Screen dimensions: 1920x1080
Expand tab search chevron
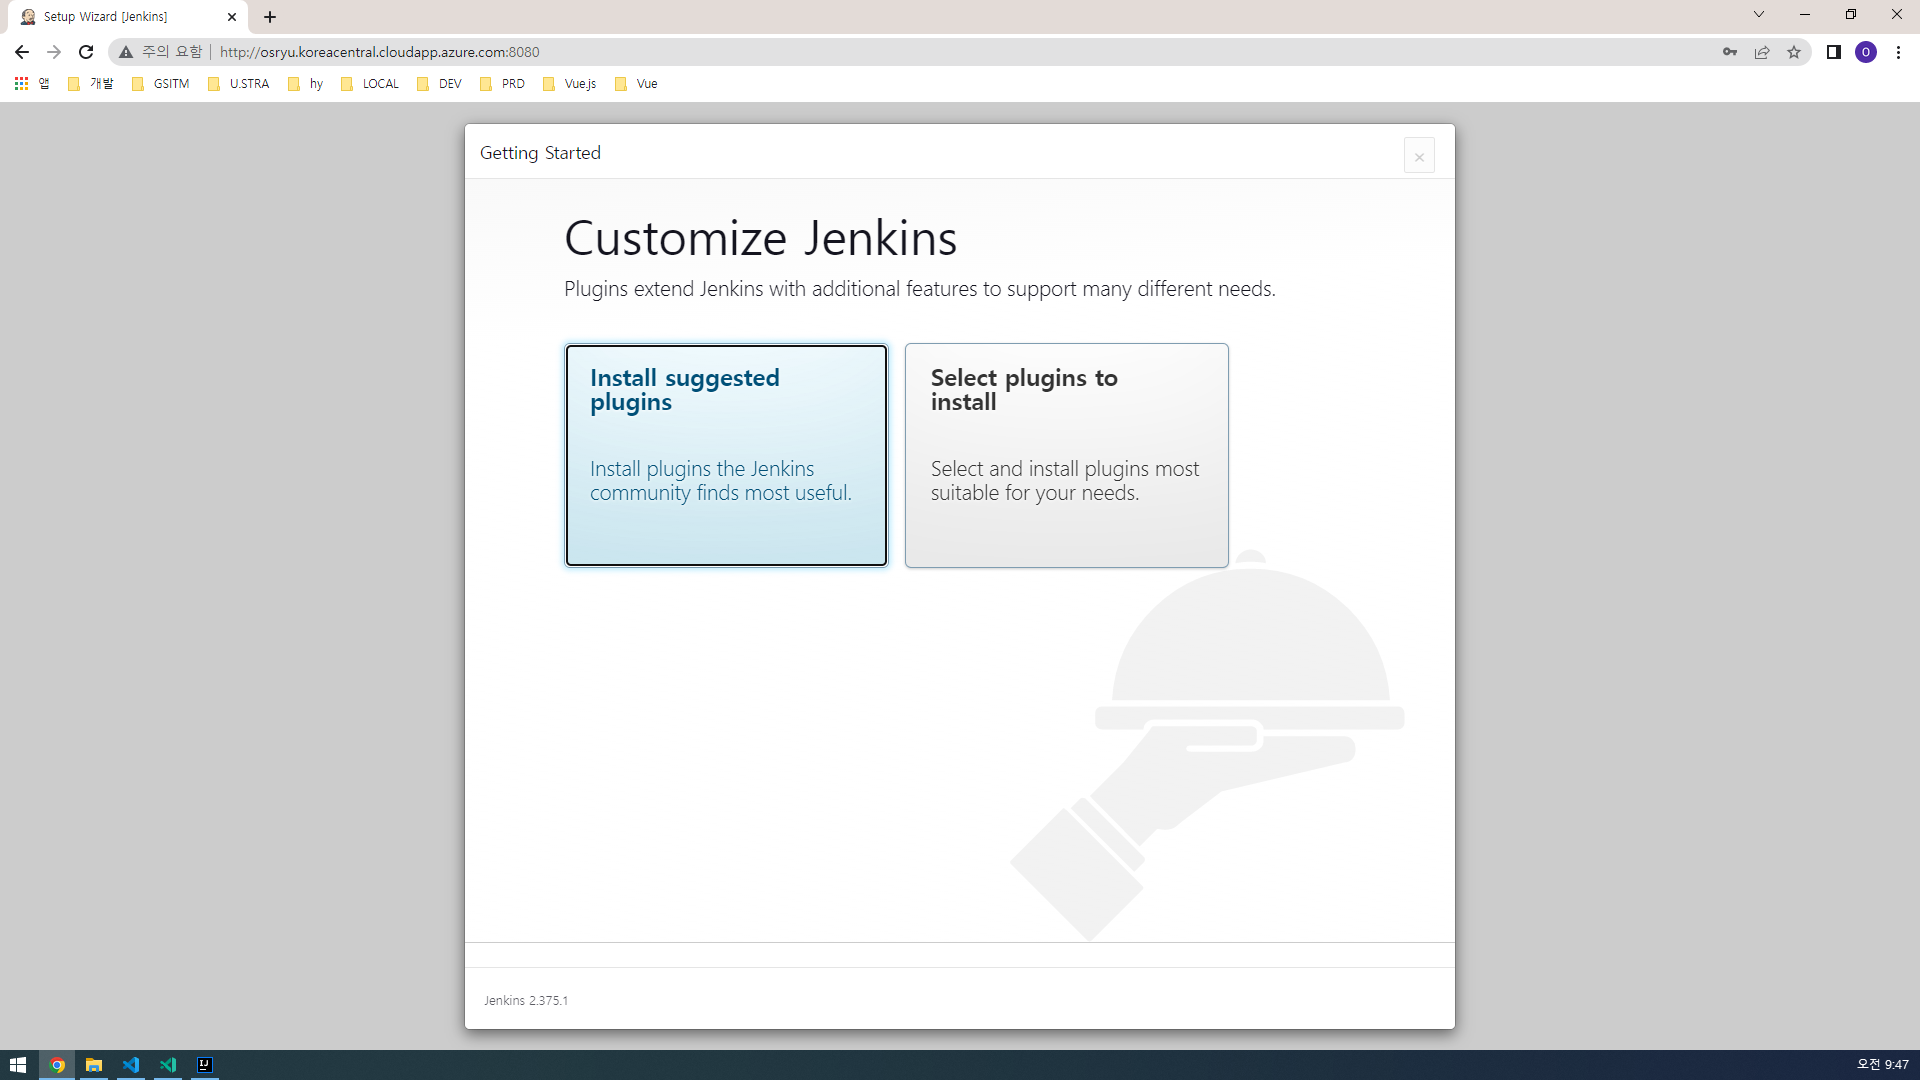(1758, 15)
